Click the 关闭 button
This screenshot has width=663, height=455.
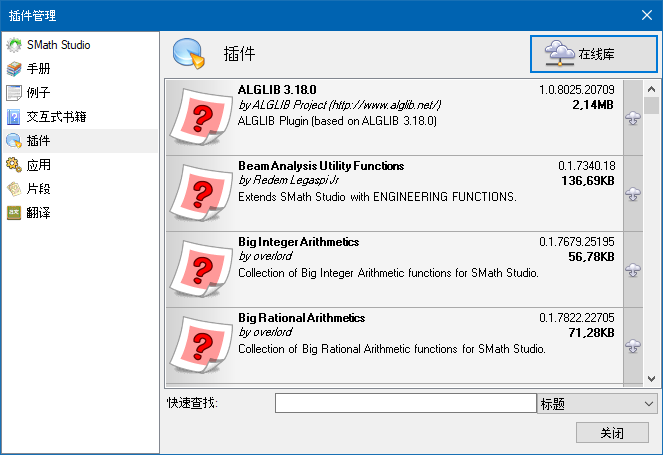(612, 433)
